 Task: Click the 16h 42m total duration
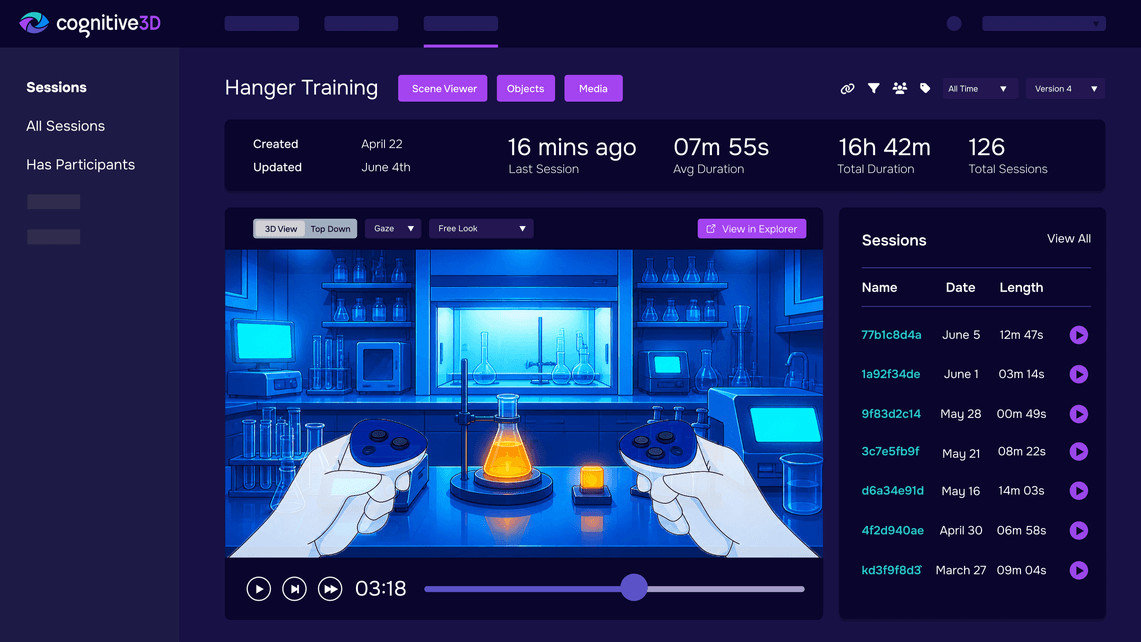pyautogui.click(x=884, y=147)
